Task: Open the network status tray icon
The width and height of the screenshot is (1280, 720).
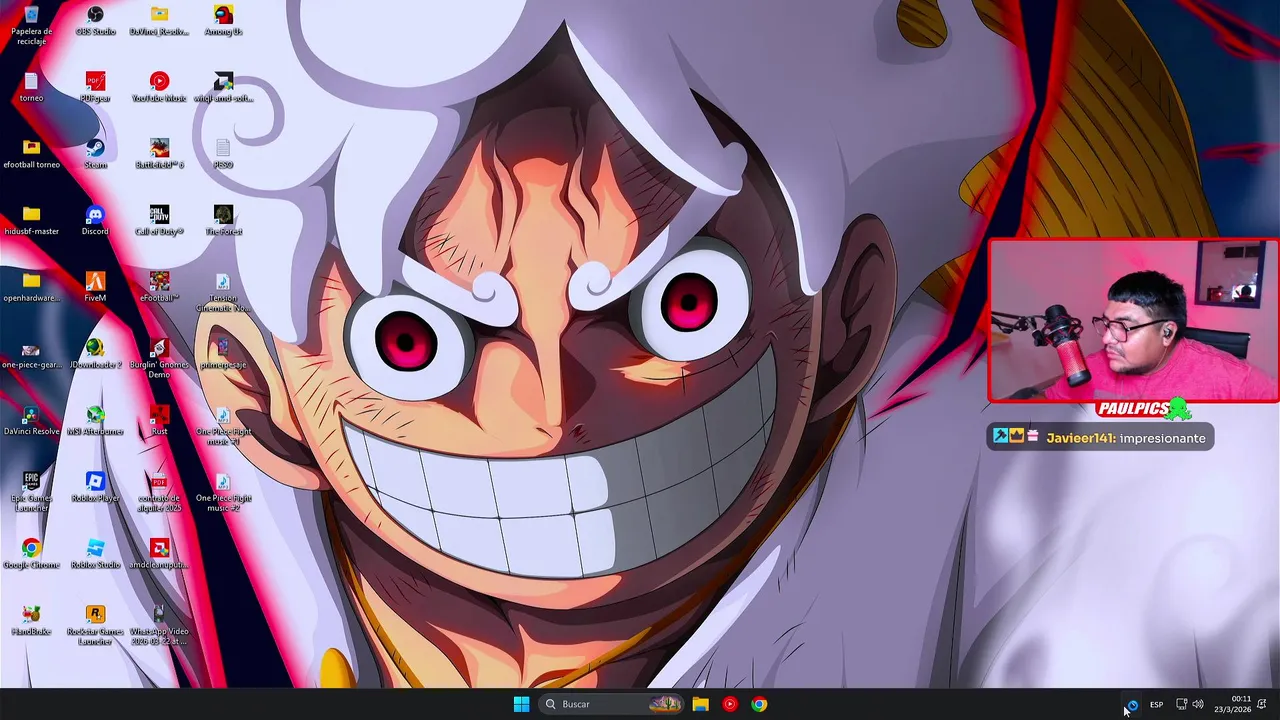Action: pyautogui.click(x=1181, y=704)
